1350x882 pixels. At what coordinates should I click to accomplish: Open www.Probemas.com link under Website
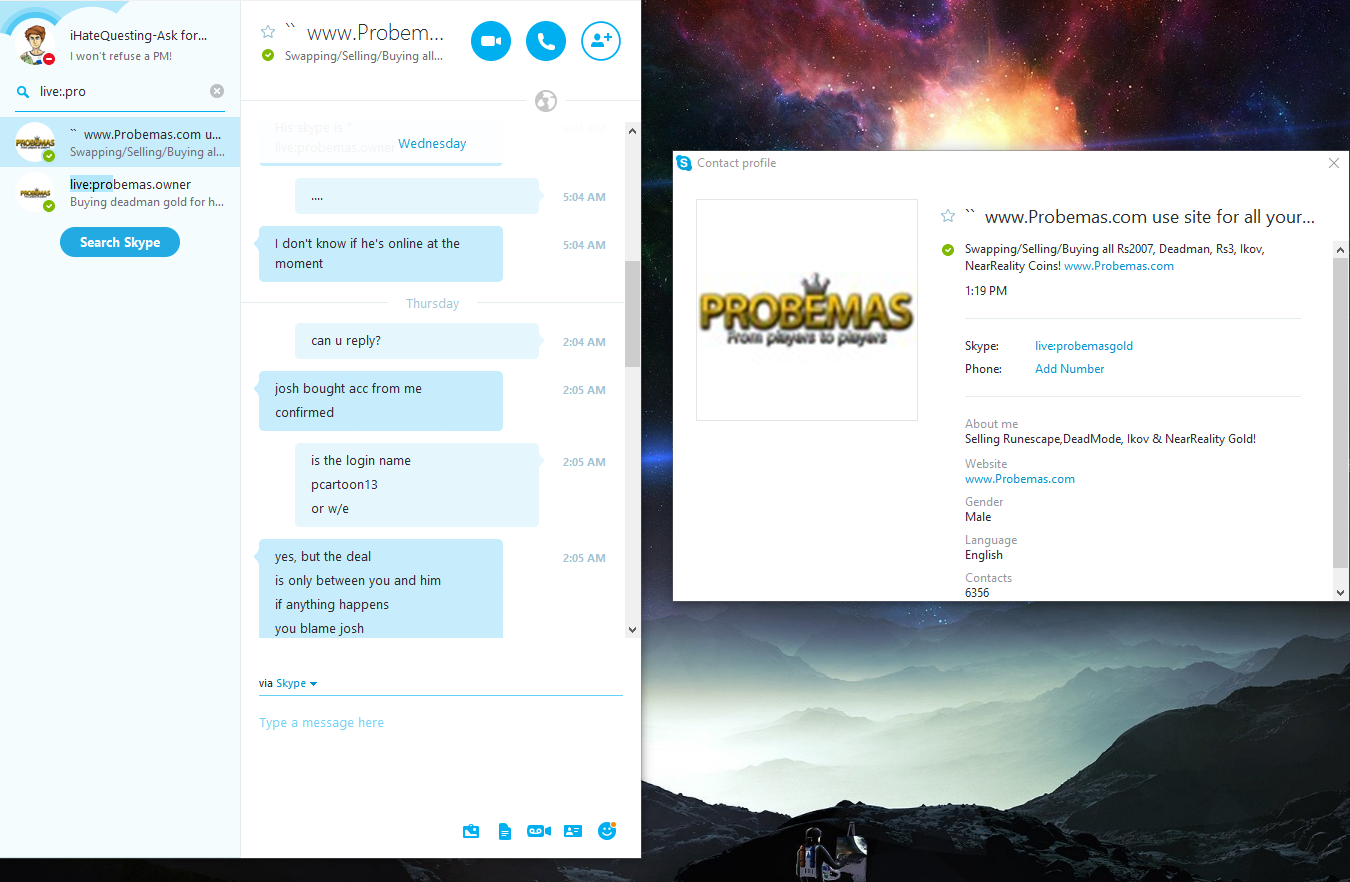(x=1020, y=479)
